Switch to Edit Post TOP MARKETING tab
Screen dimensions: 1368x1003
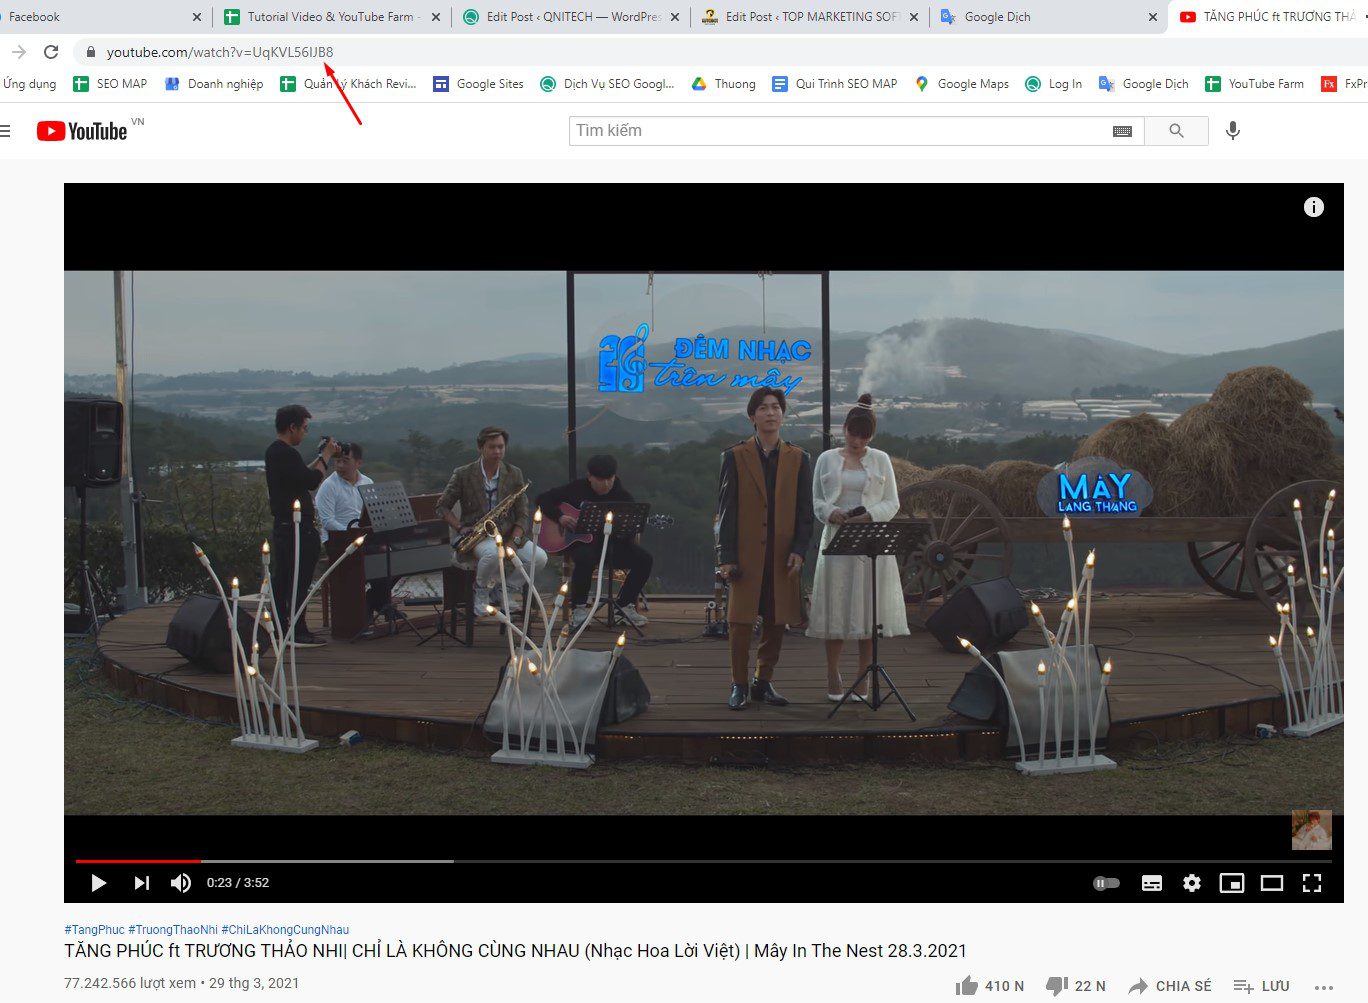point(810,17)
